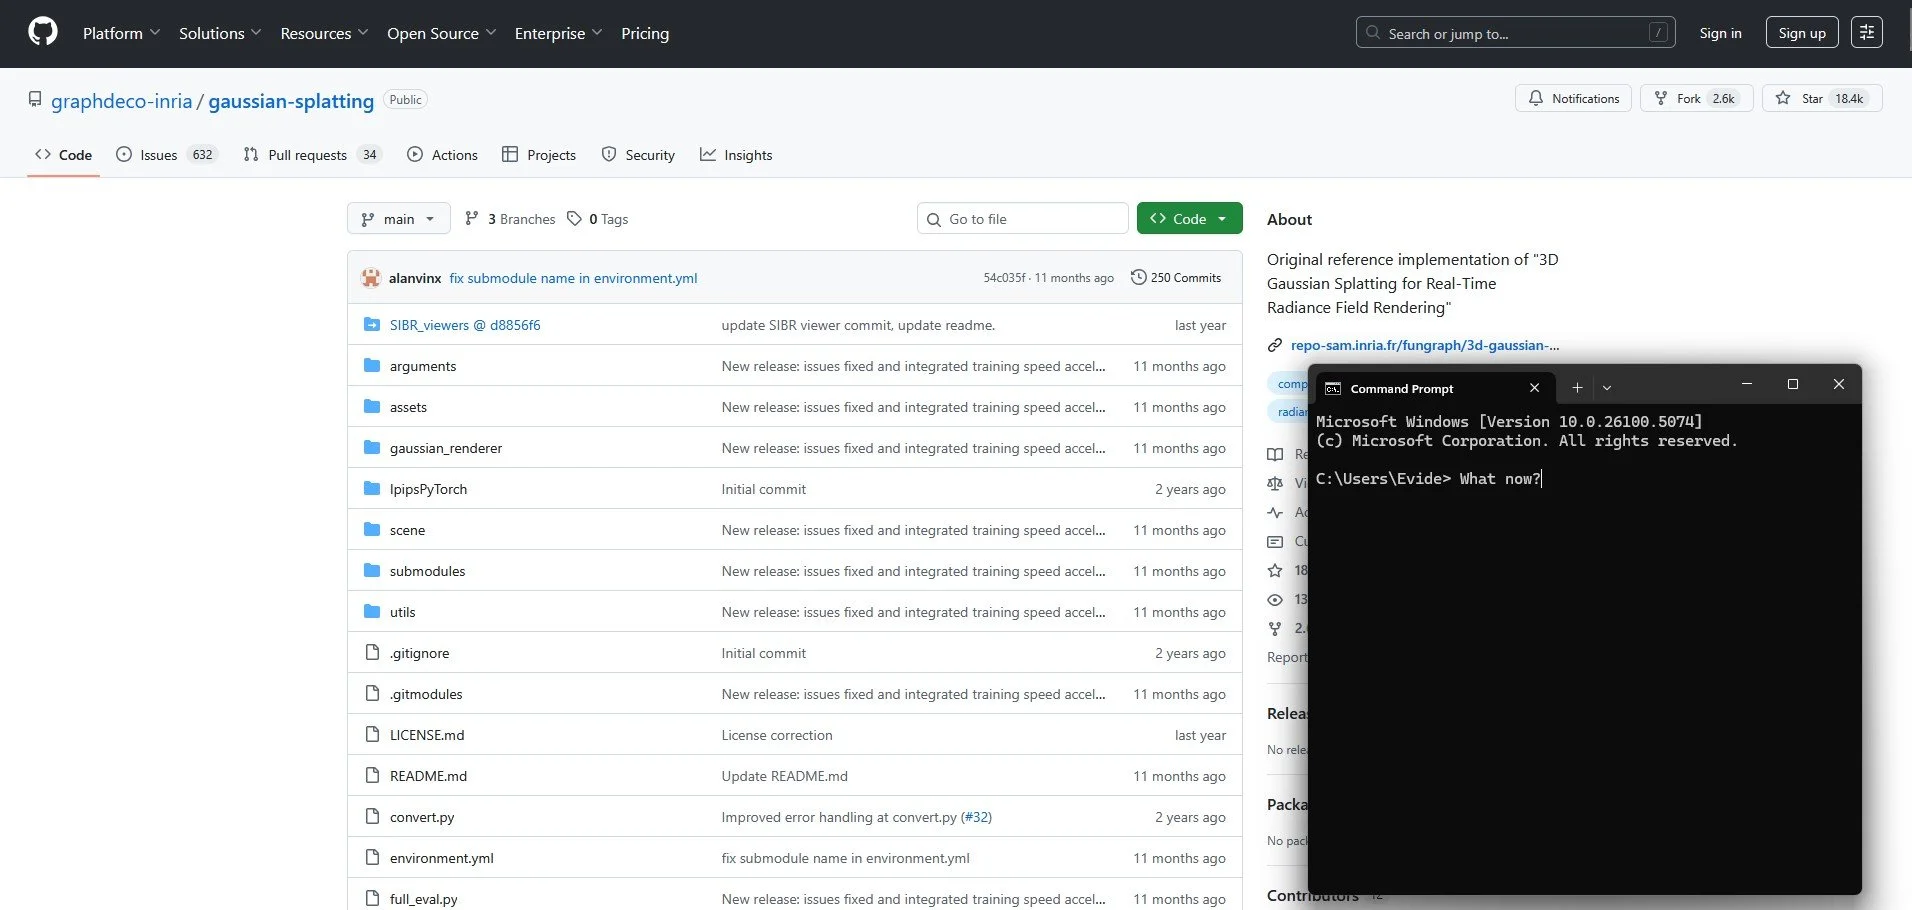Open the utils folder icon

click(x=372, y=612)
